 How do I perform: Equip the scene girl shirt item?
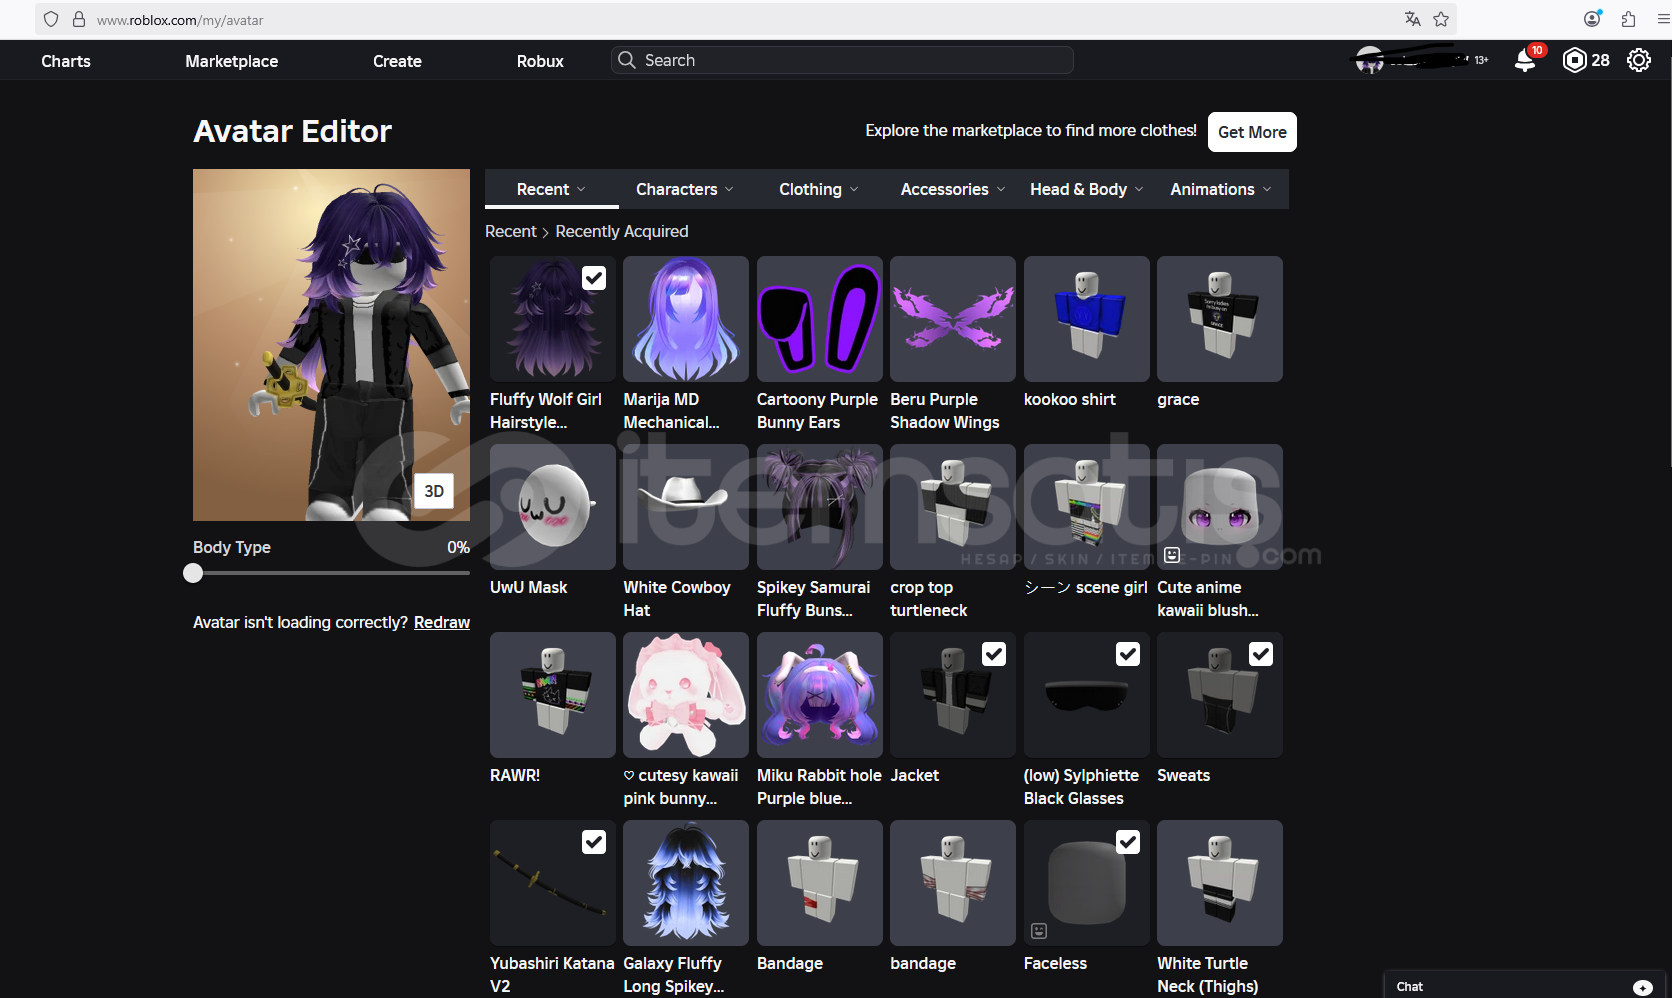(x=1087, y=507)
